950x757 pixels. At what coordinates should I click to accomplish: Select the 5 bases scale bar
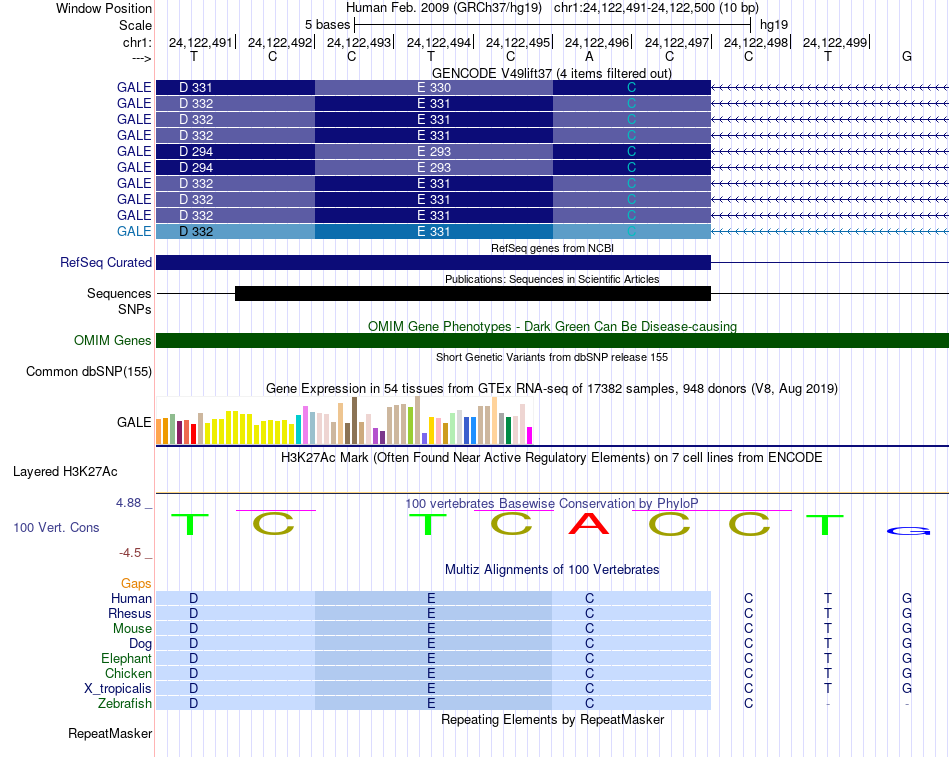(x=553, y=25)
